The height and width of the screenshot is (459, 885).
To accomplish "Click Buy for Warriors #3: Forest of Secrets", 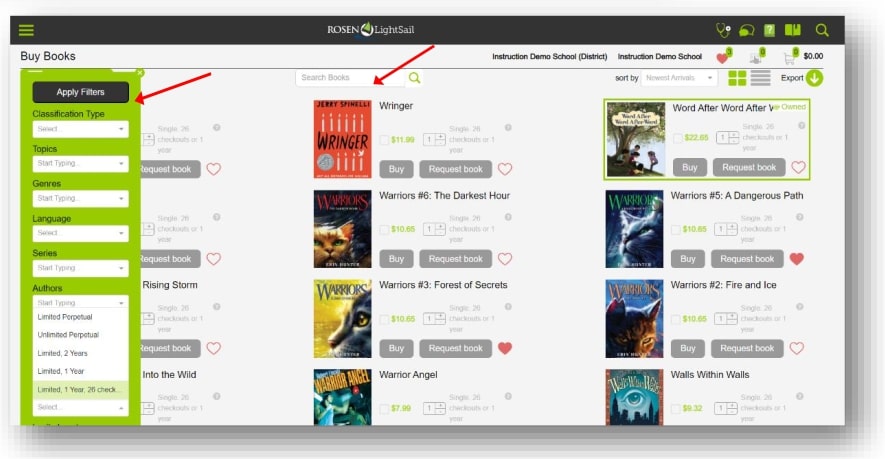I will tap(396, 348).
